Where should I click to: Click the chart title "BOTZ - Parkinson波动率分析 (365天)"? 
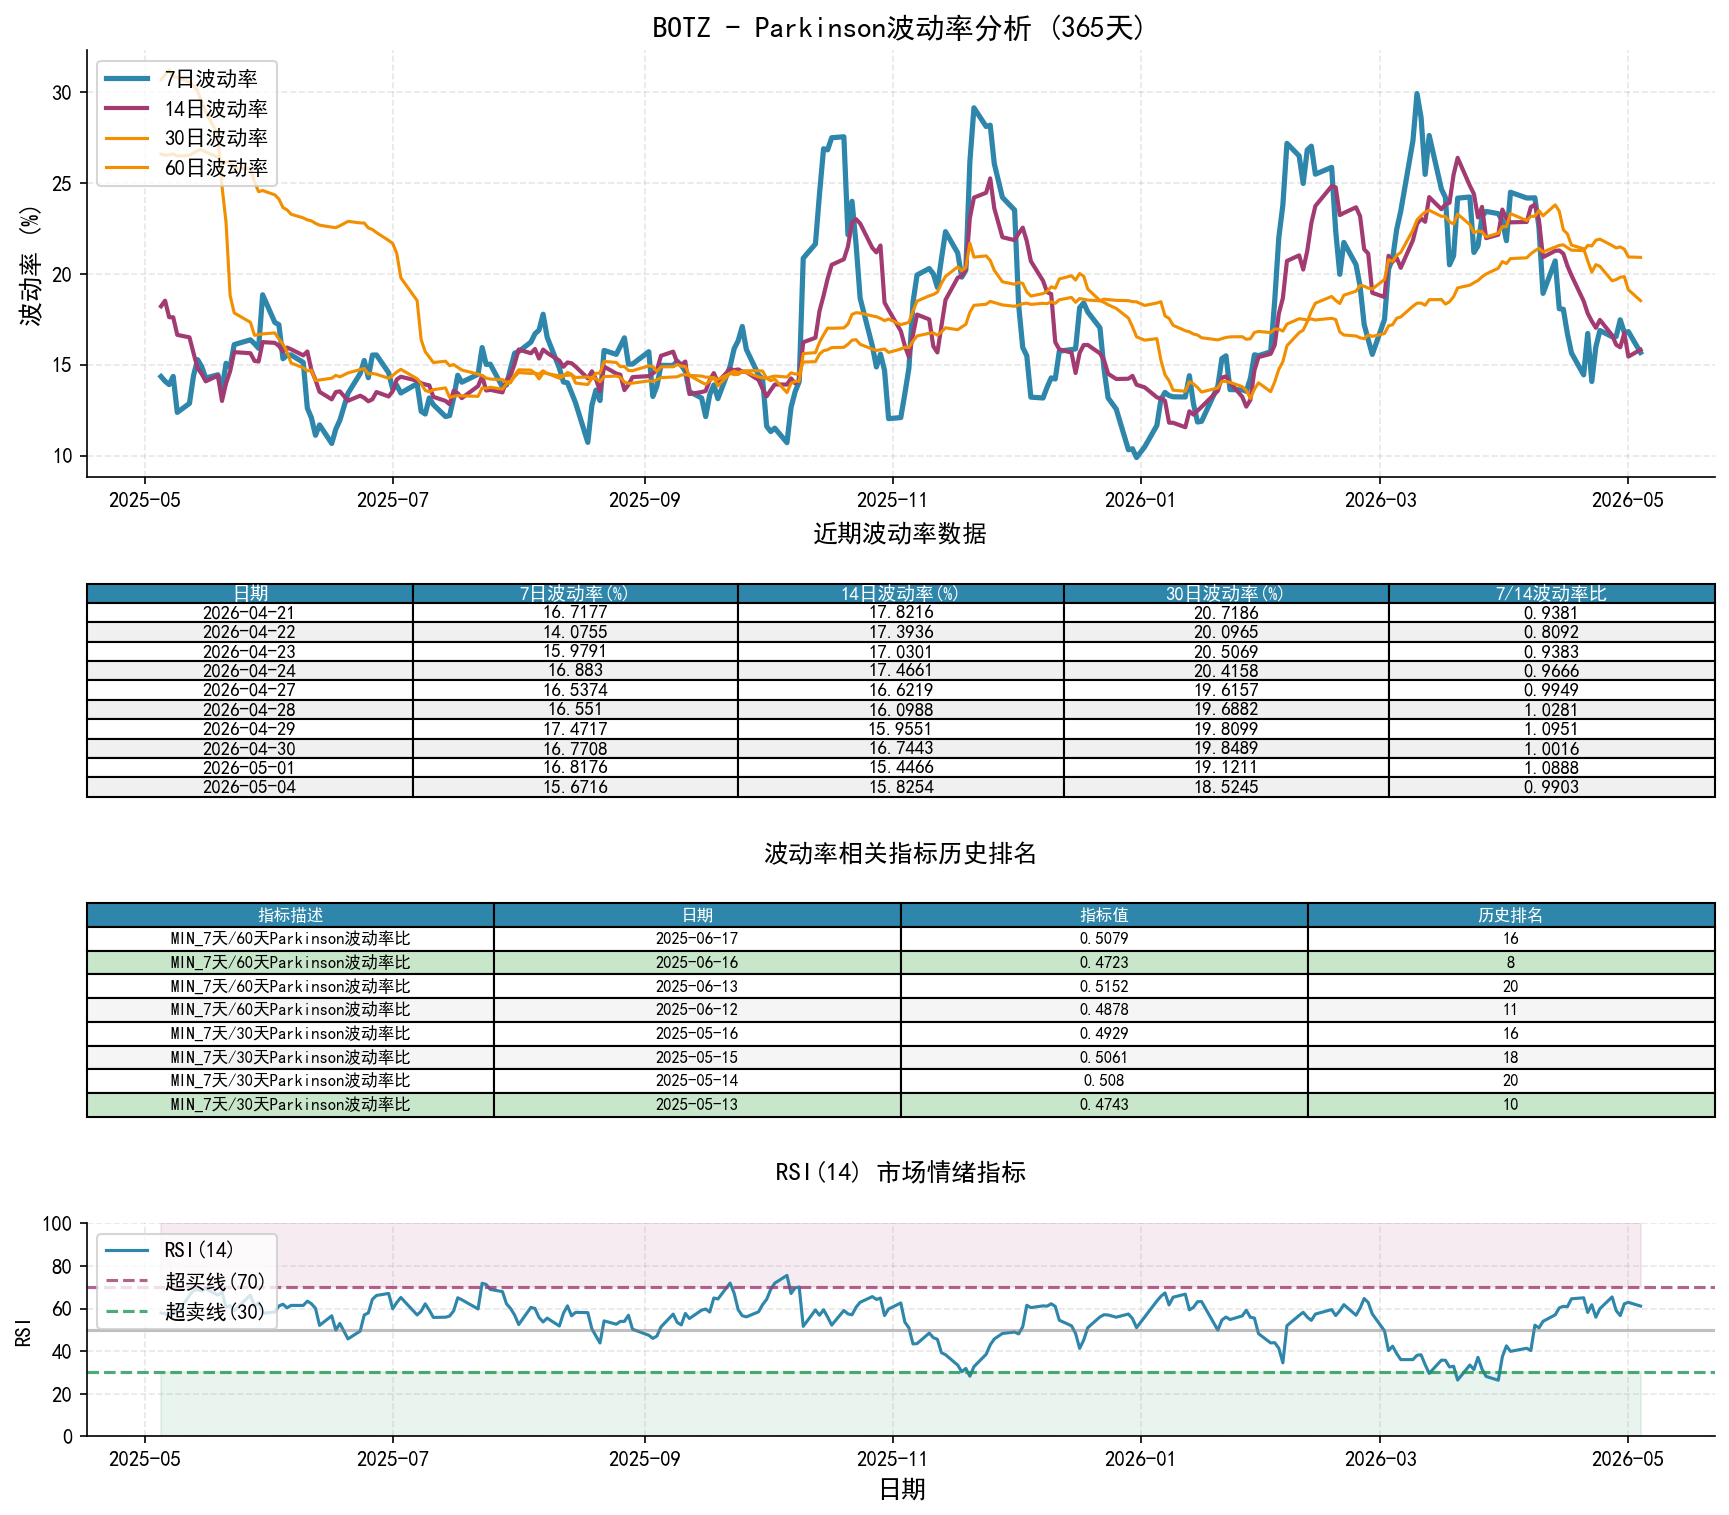tap(900, 27)
